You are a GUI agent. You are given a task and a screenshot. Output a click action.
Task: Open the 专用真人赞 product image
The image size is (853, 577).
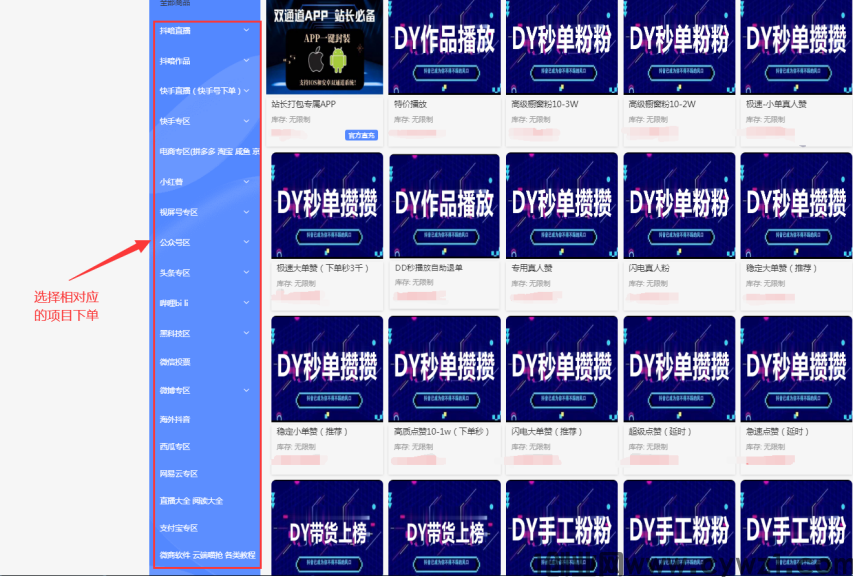[562, 206]
